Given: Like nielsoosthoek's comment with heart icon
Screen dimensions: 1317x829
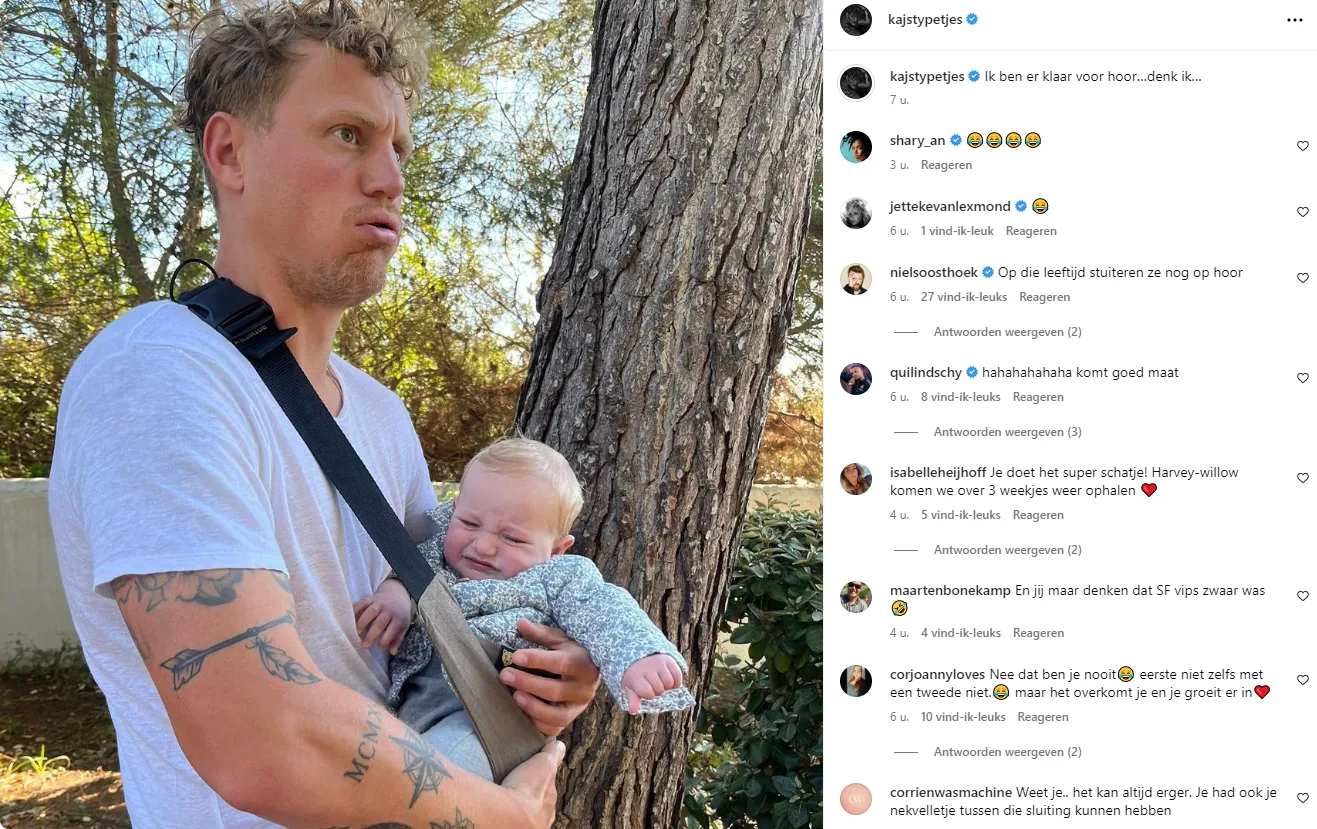Looking at the screenshot, I should (x=1302, y=278).
